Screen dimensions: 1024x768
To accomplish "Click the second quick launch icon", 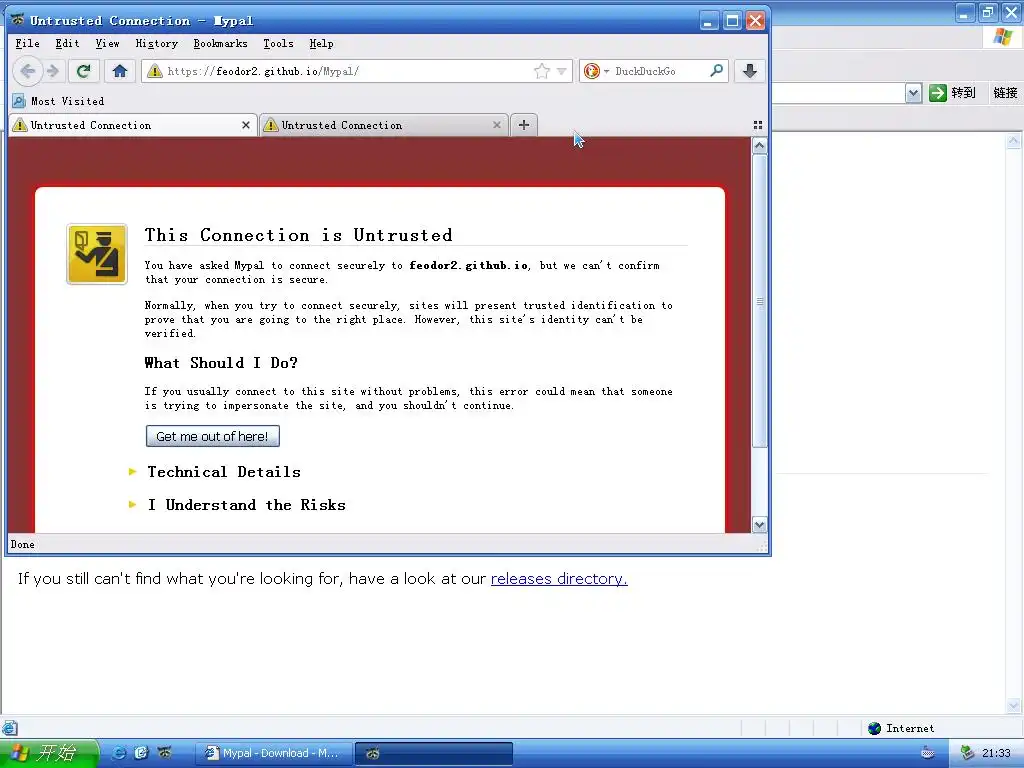I will (x=141, y=753).
